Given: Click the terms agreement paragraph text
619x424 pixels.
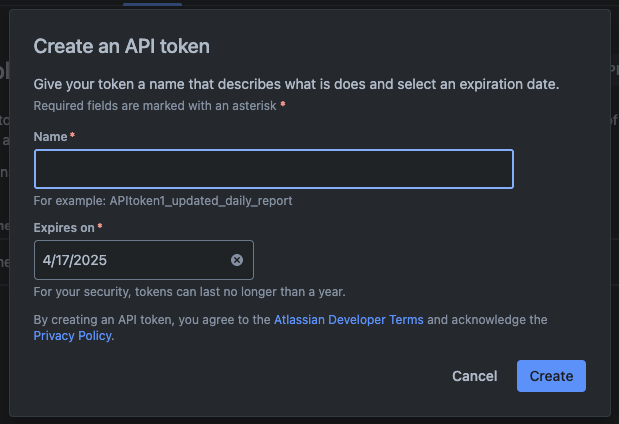Looking at the screenshot, I should coord(150,320).
